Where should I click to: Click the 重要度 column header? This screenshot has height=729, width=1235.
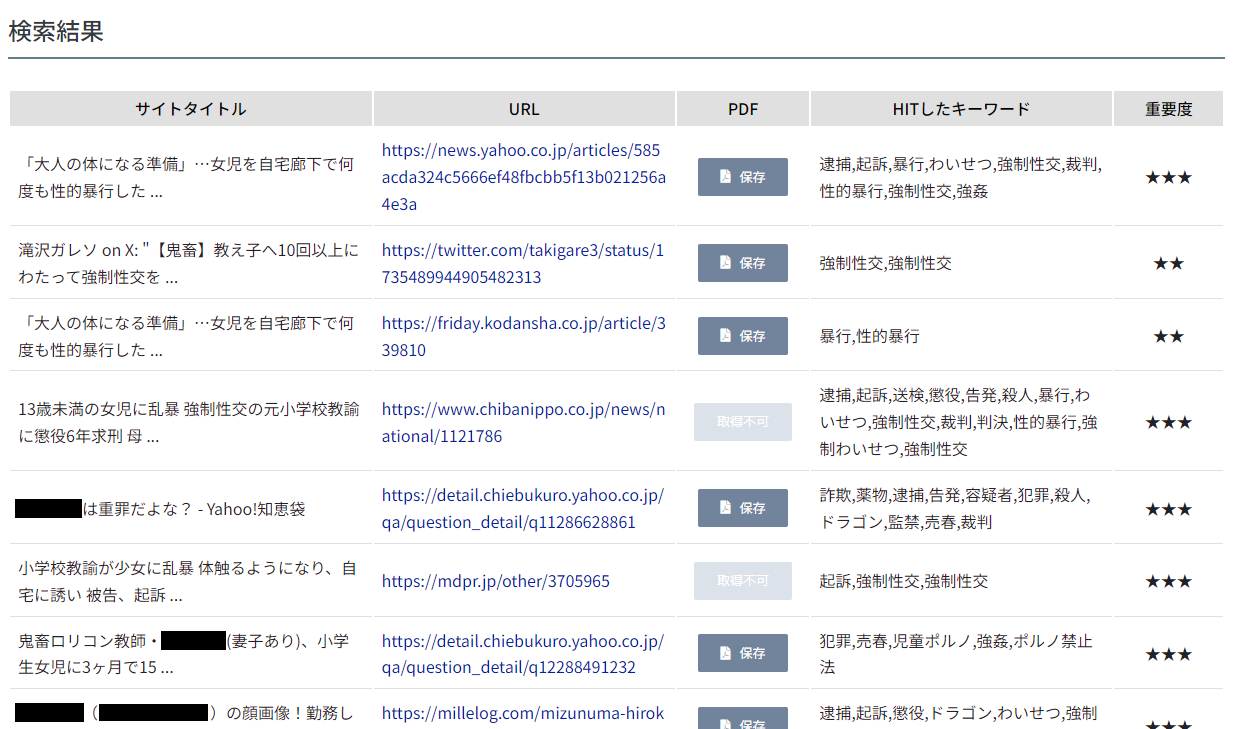pos(1168,109)
